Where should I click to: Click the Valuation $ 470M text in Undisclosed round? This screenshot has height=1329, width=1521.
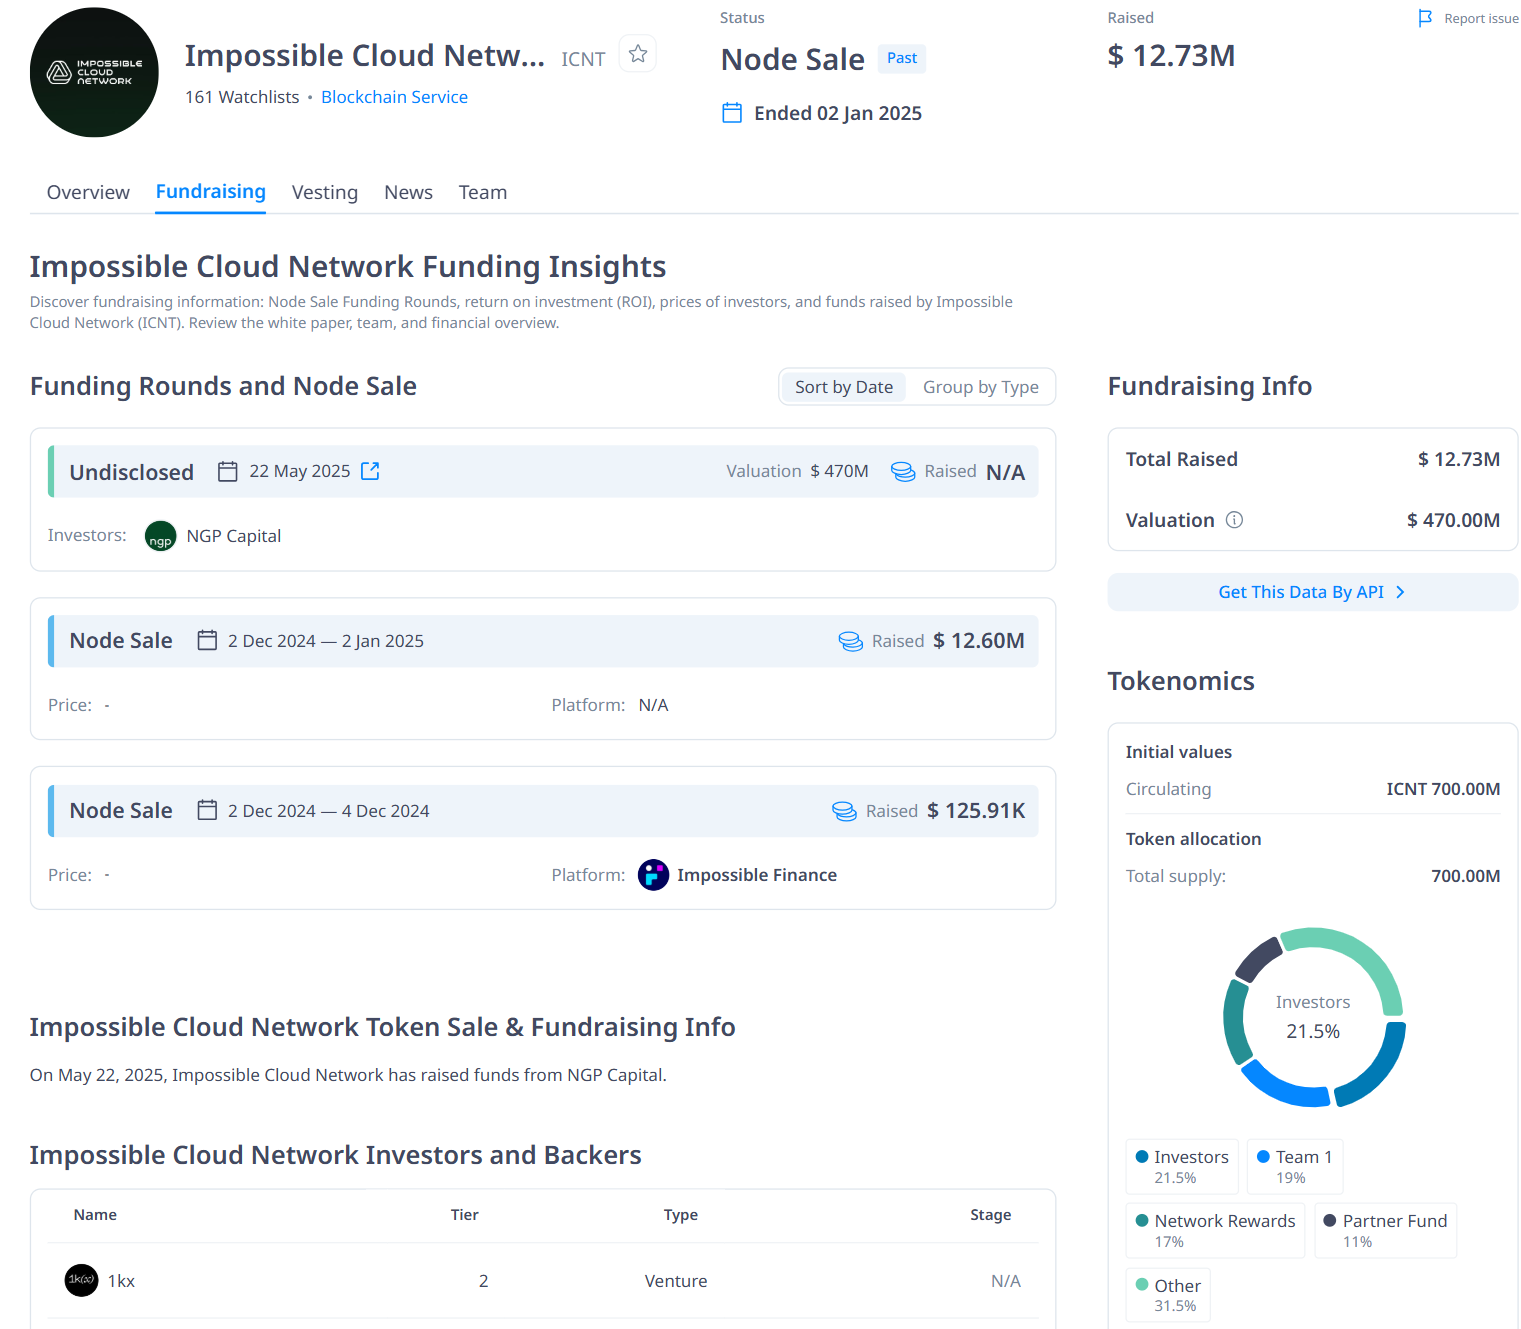click(797, 471)
